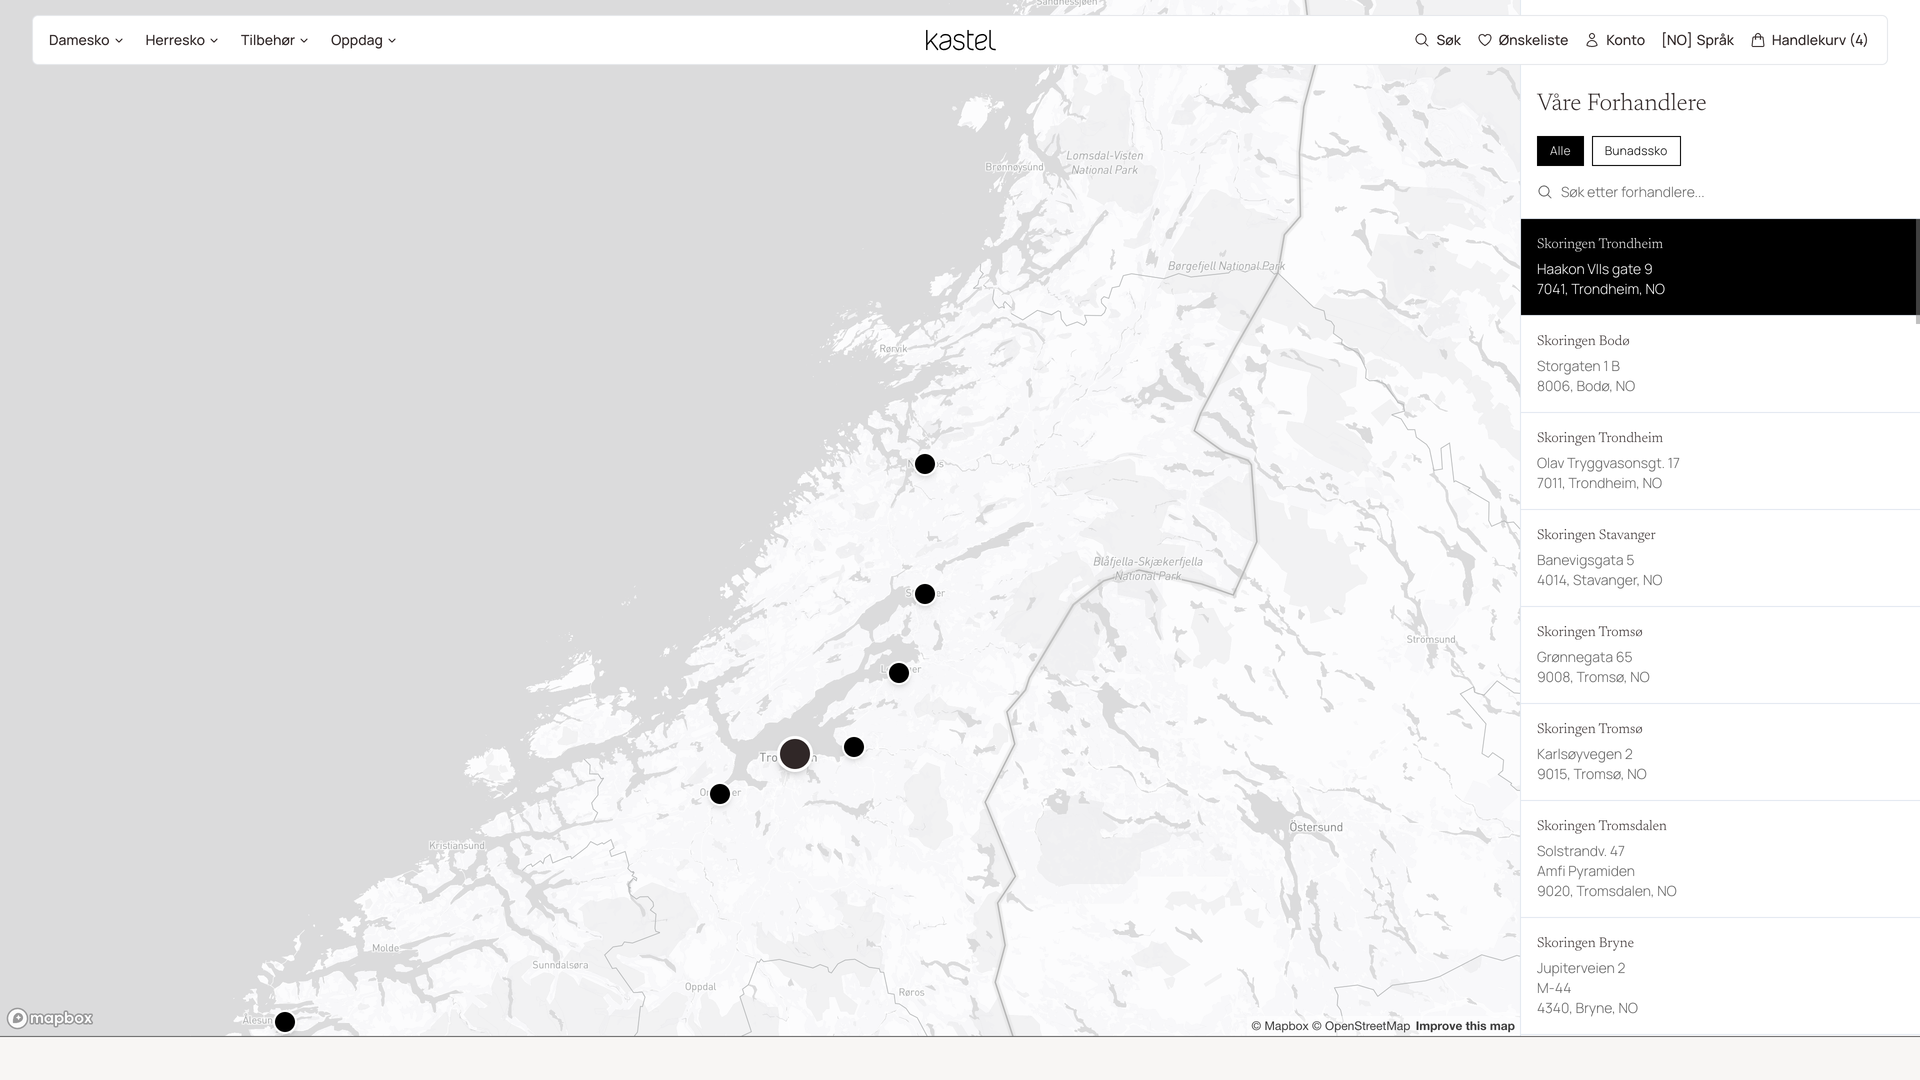Image resolution: width=1920 pixels, height=1080 pixels.
Task: Select the Skoringen Bodø retailer
Action: [x=1720, y=364]
